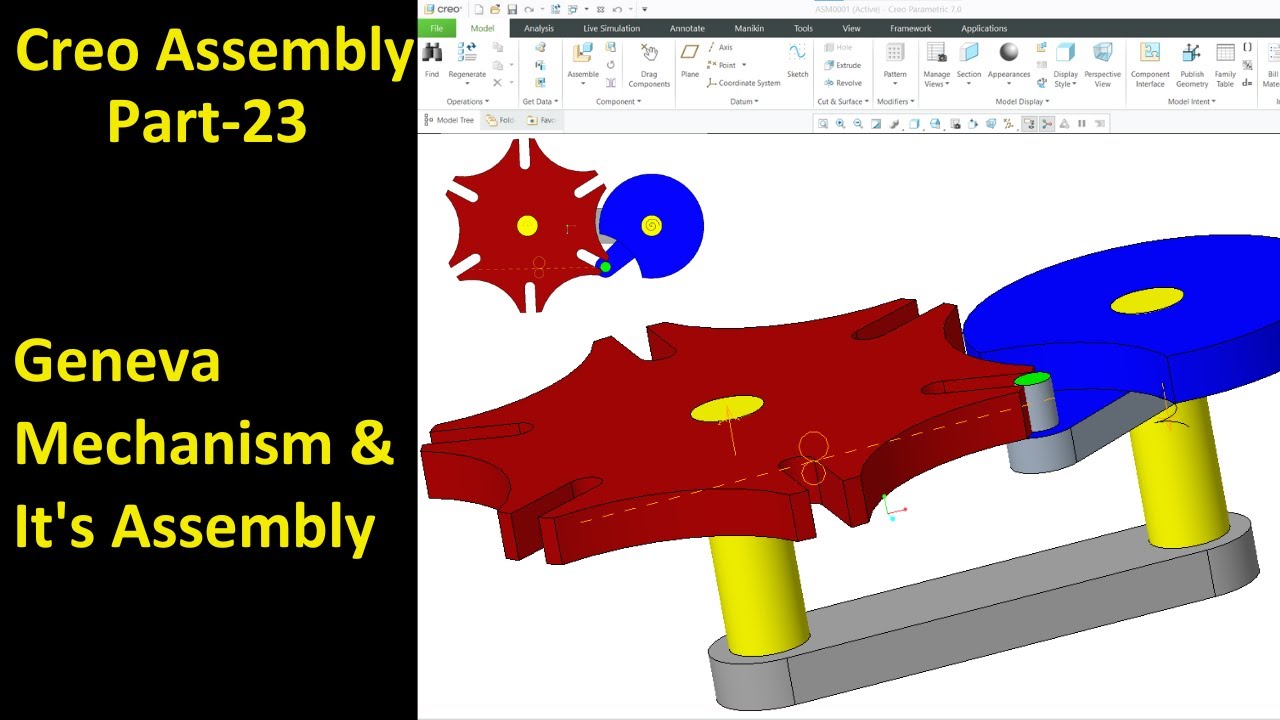
Task: Open the Manage Views dropdown
Action: (x=937, y=79)
